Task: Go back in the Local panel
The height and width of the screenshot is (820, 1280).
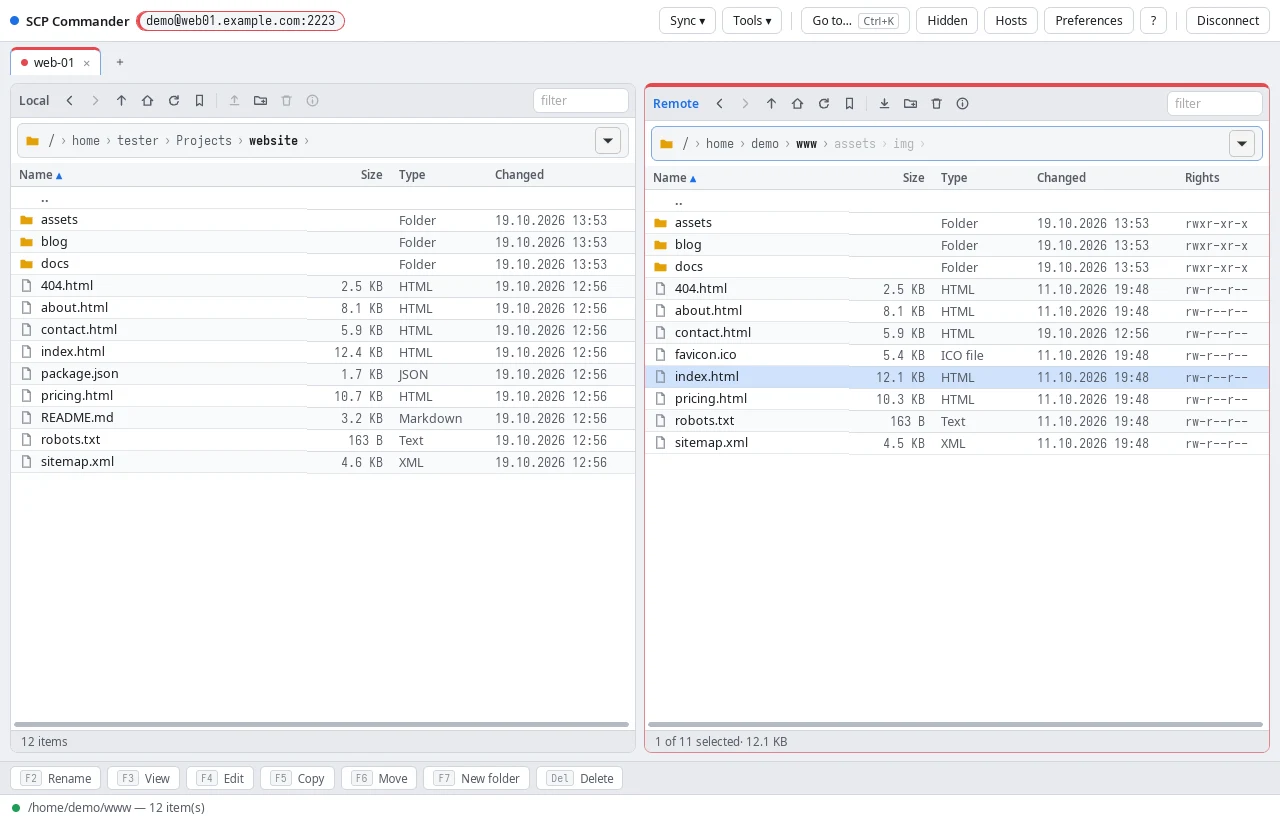Action: tap(70, 100)
